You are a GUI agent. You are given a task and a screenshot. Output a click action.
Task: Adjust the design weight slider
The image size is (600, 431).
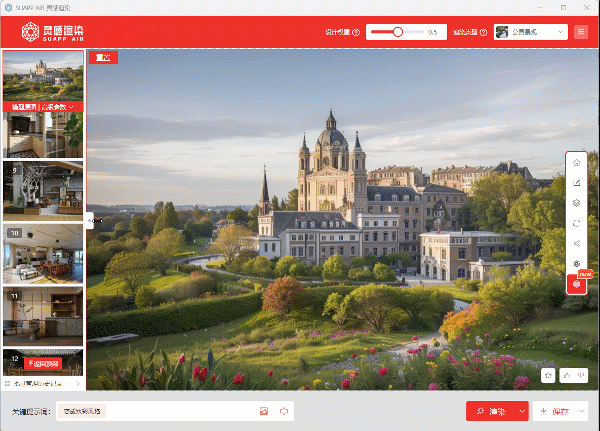398,32
